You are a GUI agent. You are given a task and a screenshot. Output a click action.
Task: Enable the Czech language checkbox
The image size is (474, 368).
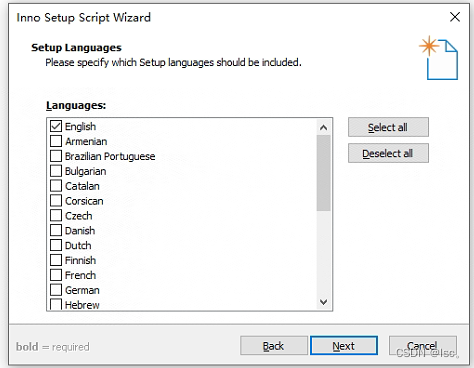pos(56,215)
